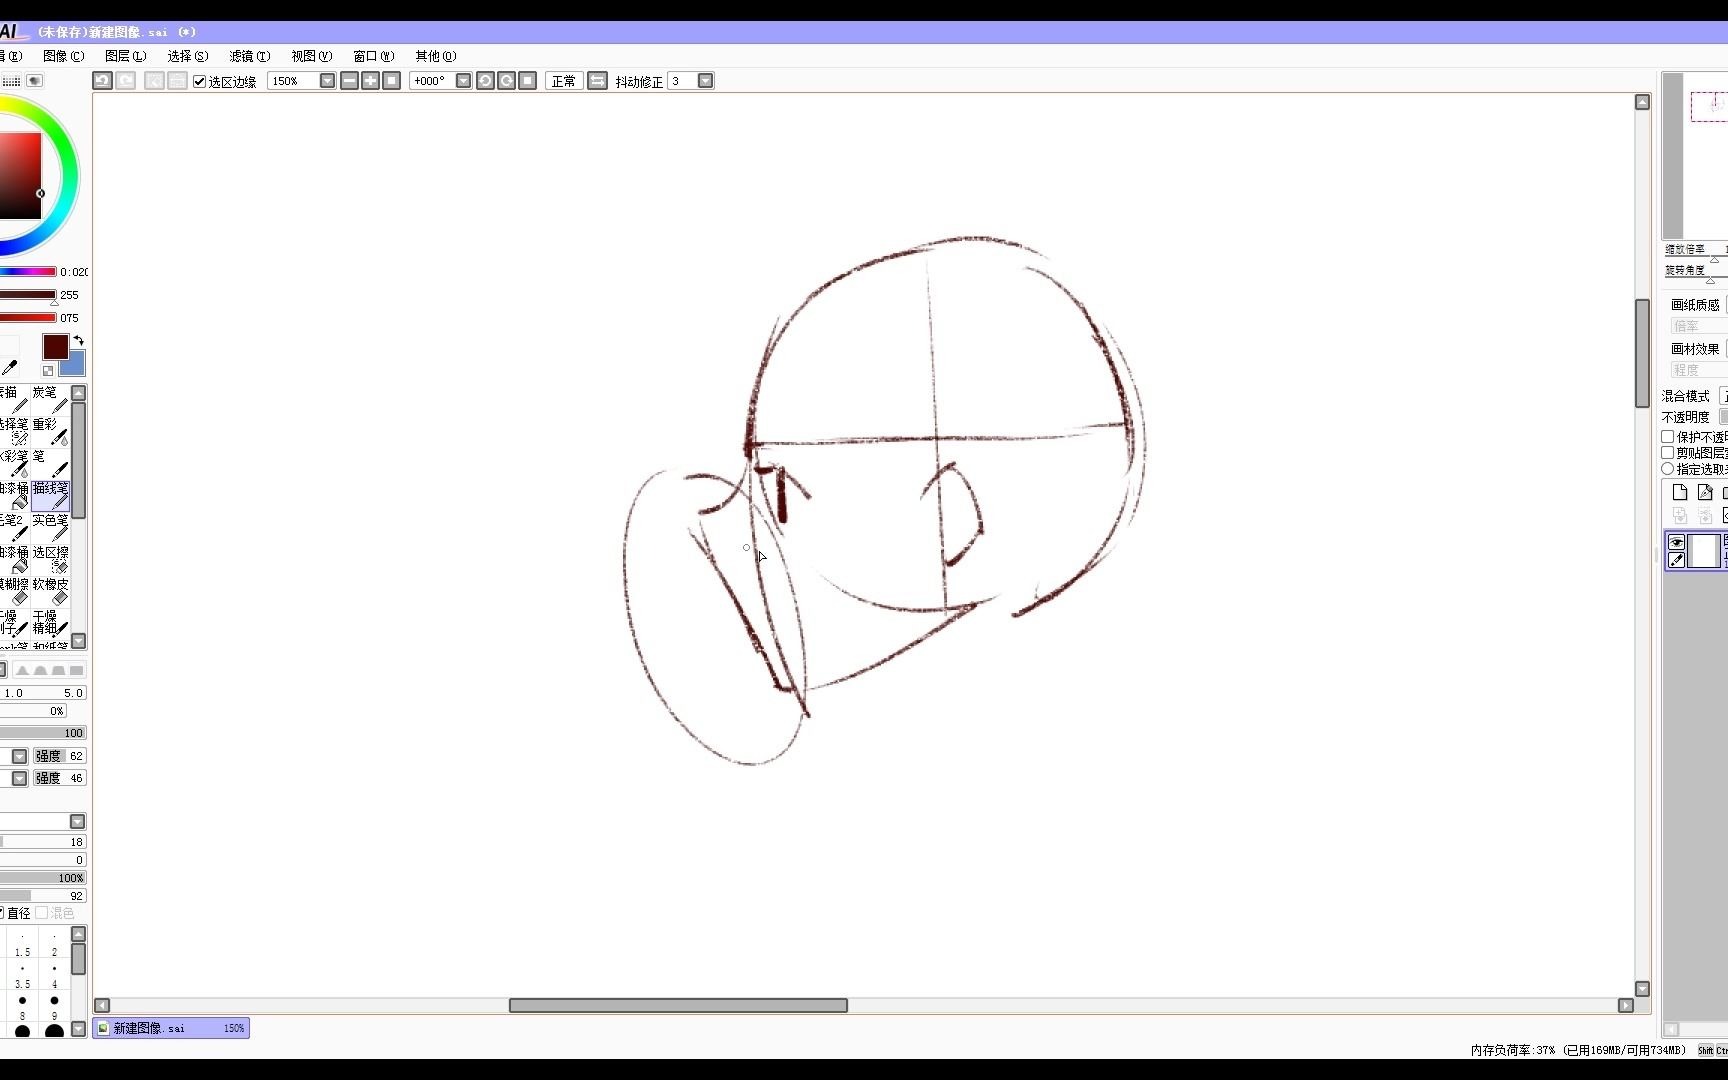1728x1080 pixels.
Task: Click the zoom in plus button
Action: [370, 81]
